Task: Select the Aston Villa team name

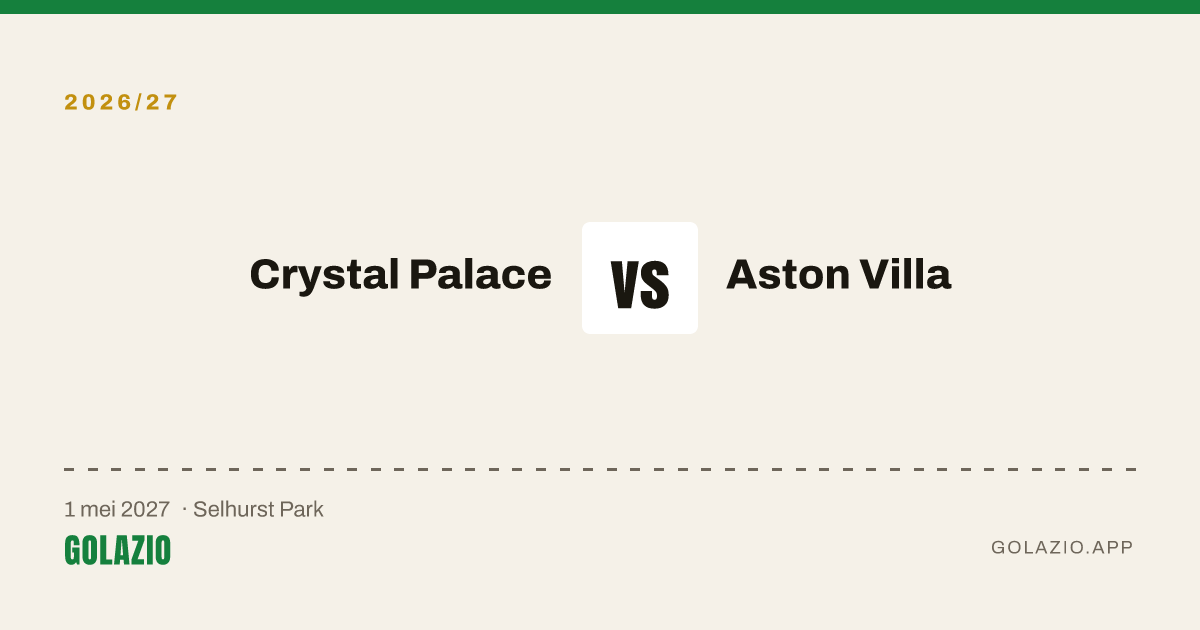Action: [838, 274]
